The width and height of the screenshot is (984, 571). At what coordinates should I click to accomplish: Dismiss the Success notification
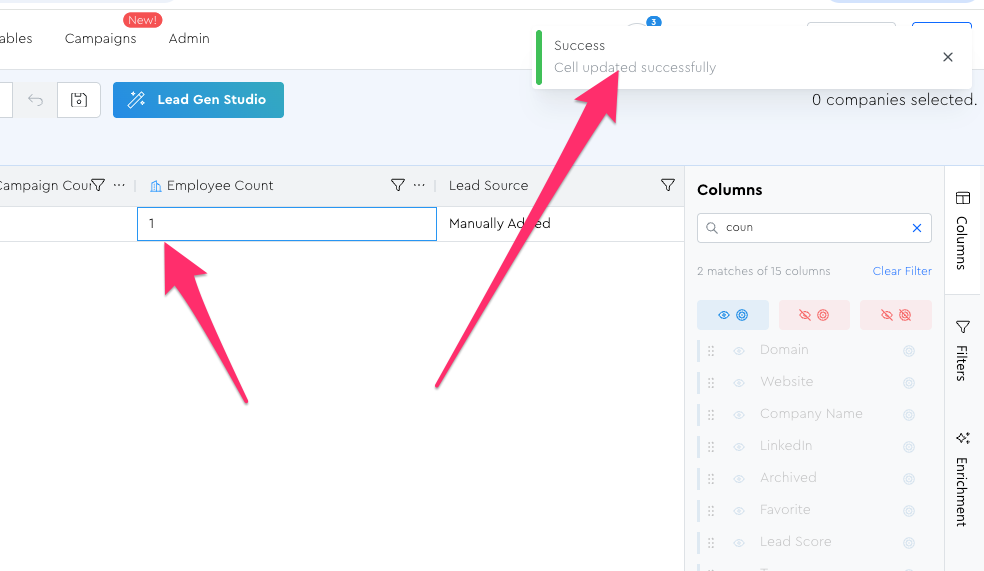(948, 57)
